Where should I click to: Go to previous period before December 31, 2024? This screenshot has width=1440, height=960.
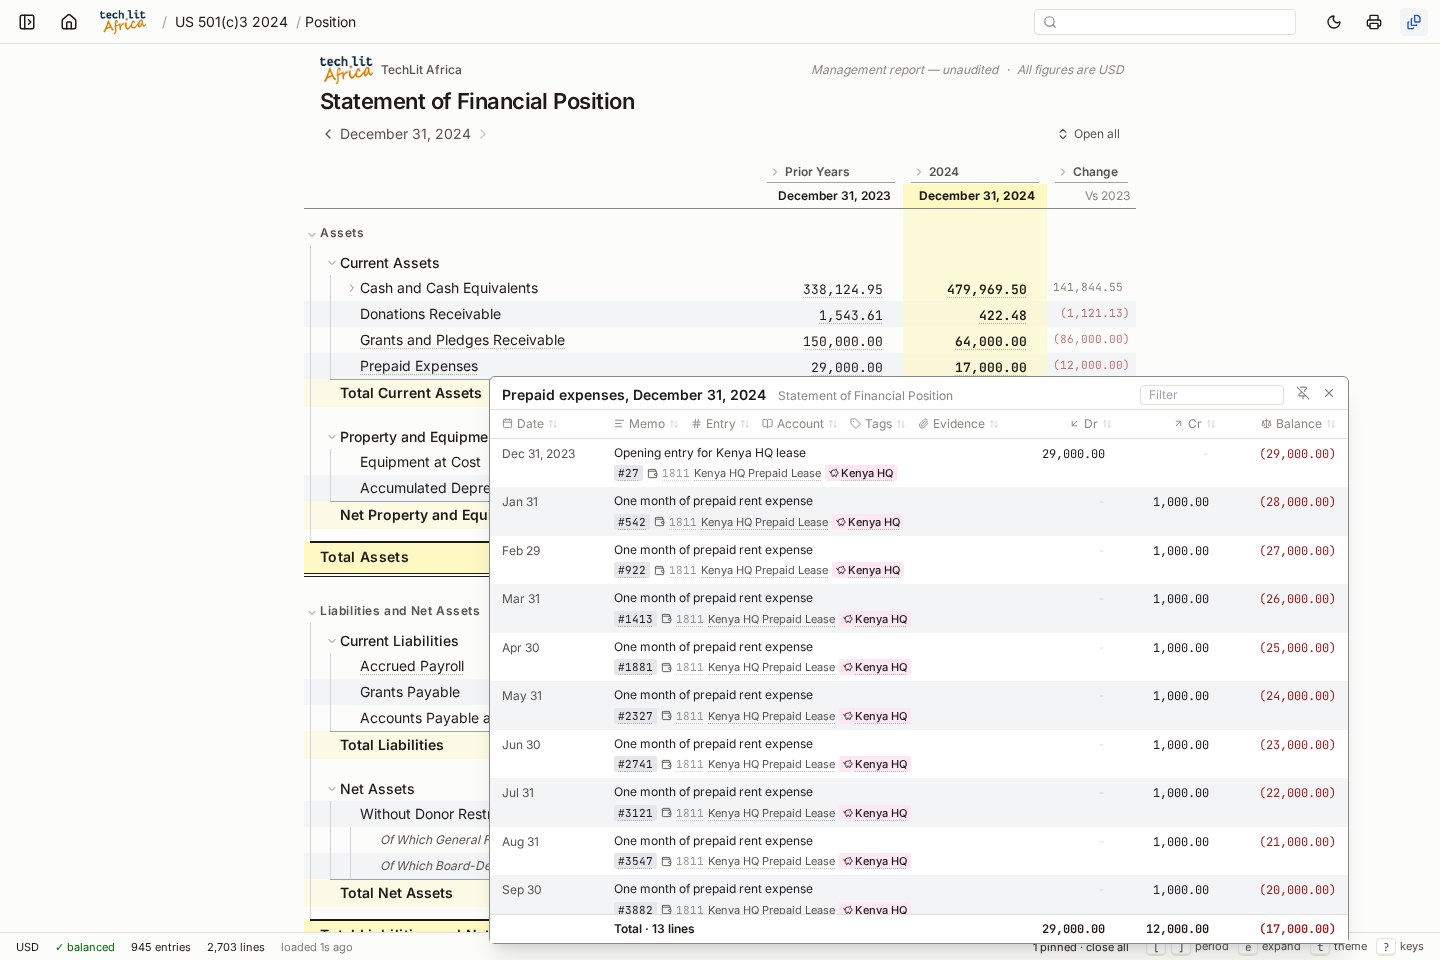(x=327, y=134)
